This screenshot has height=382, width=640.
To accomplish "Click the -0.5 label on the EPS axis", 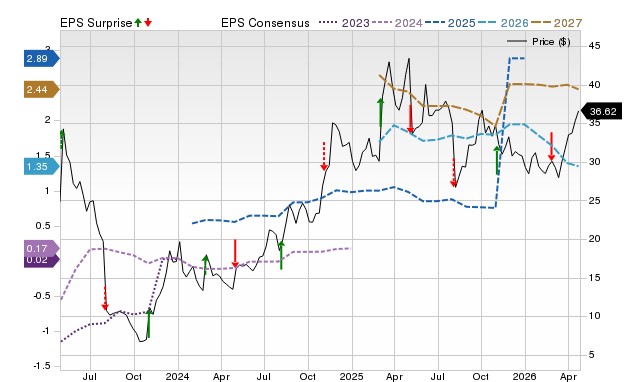I will click(42, 296).
